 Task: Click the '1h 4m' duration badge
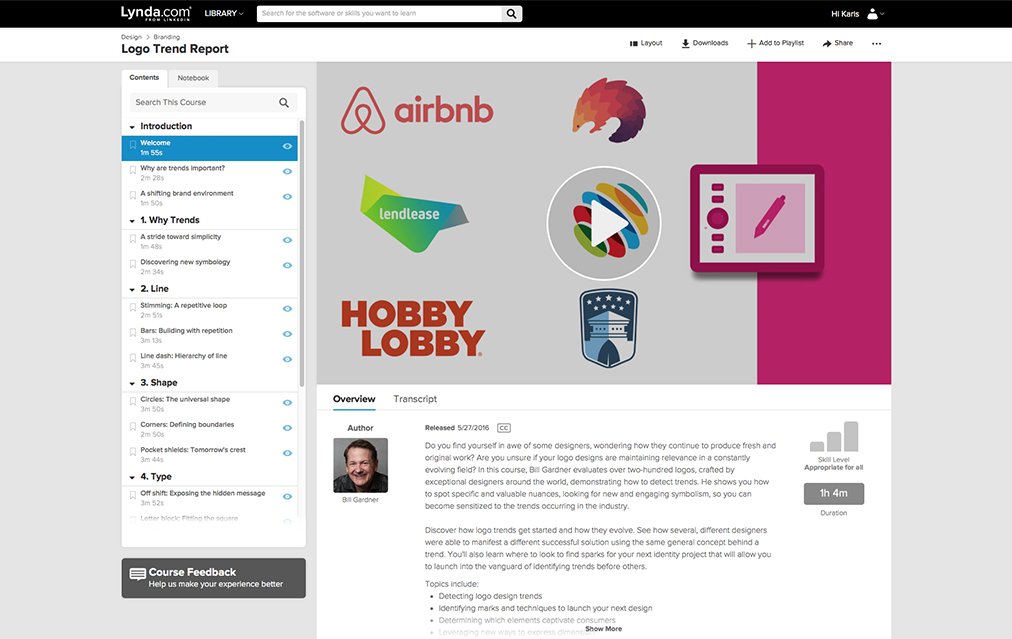[834, 494]
